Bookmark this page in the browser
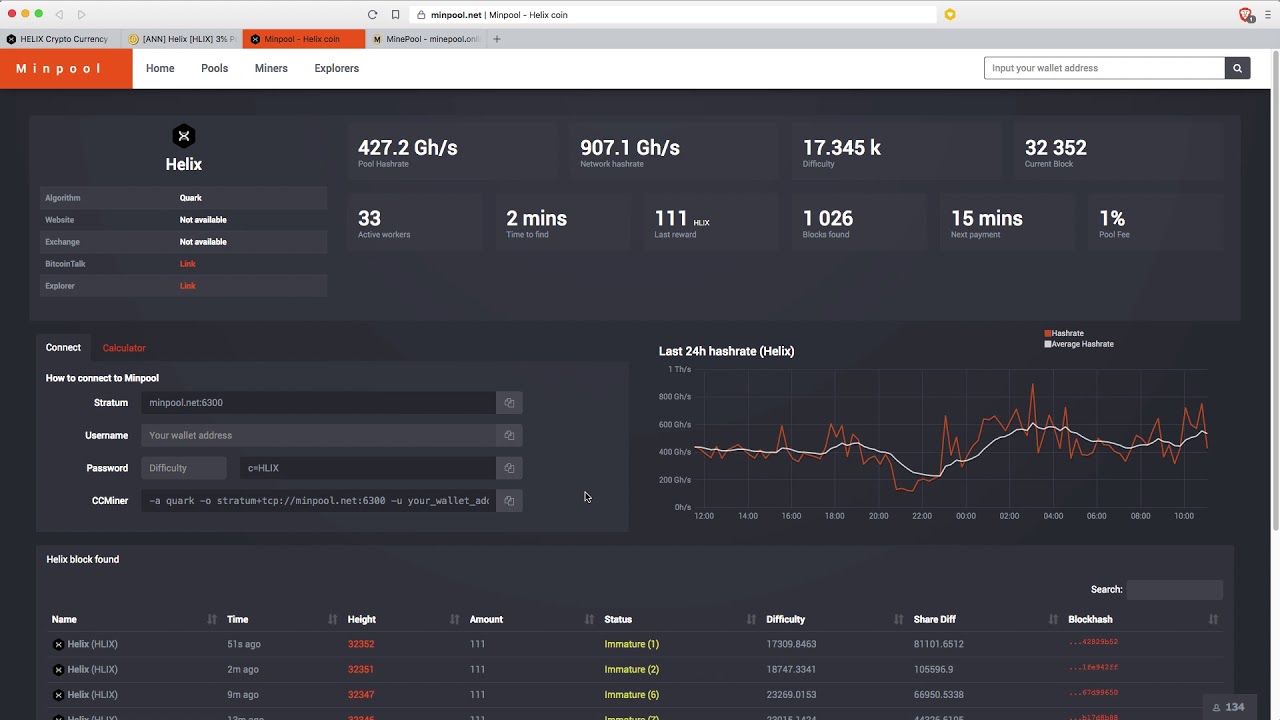The width and height of the screenshot is (1280, 720). (396, 15)
